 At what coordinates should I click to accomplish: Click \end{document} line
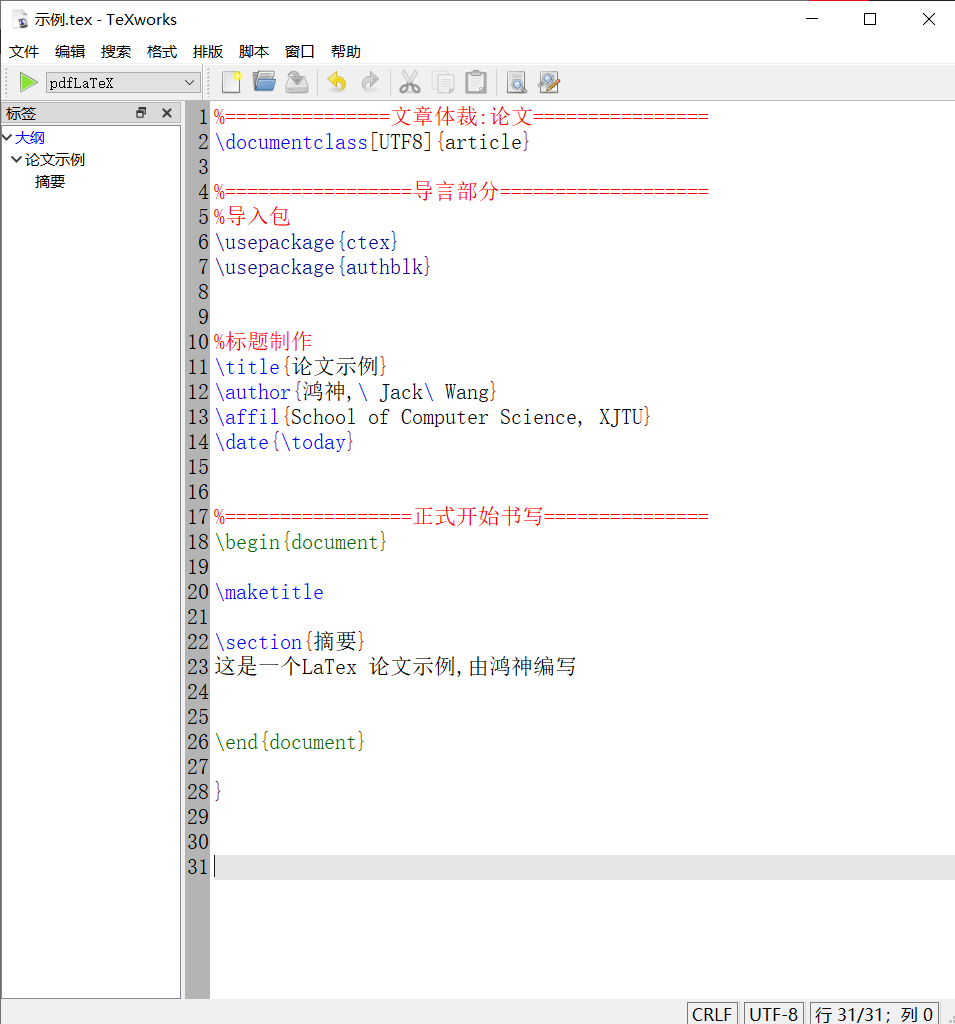[289, 741]
